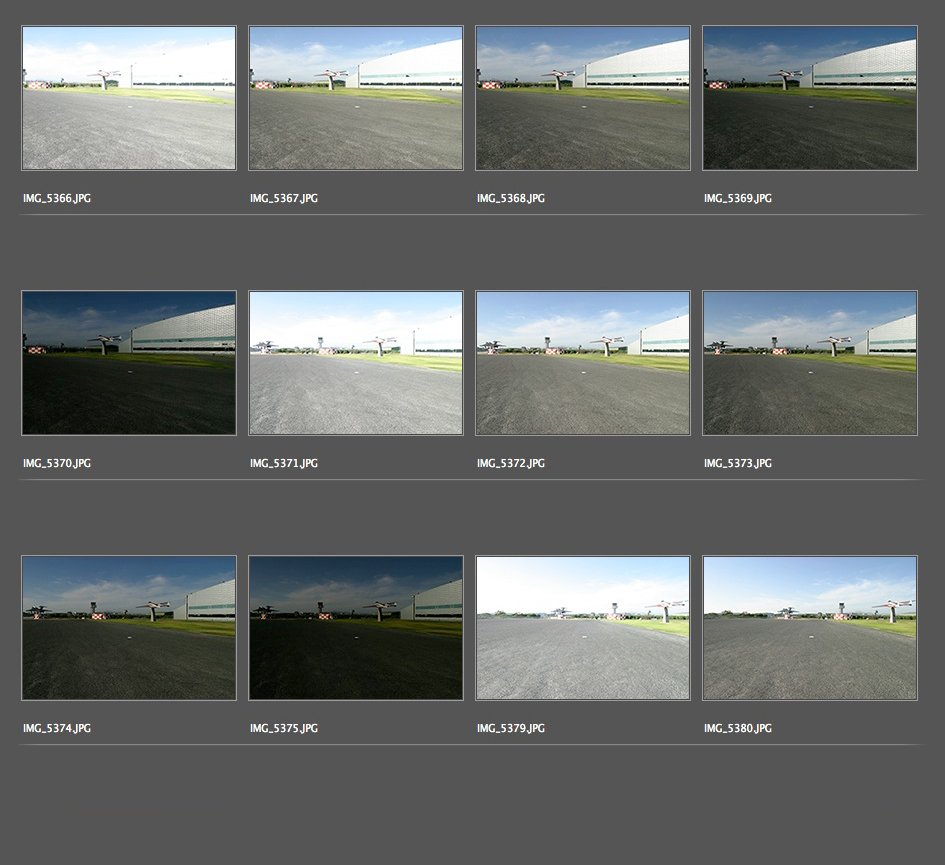Select the IMG_5370.JPG filename label

point(57,464)
